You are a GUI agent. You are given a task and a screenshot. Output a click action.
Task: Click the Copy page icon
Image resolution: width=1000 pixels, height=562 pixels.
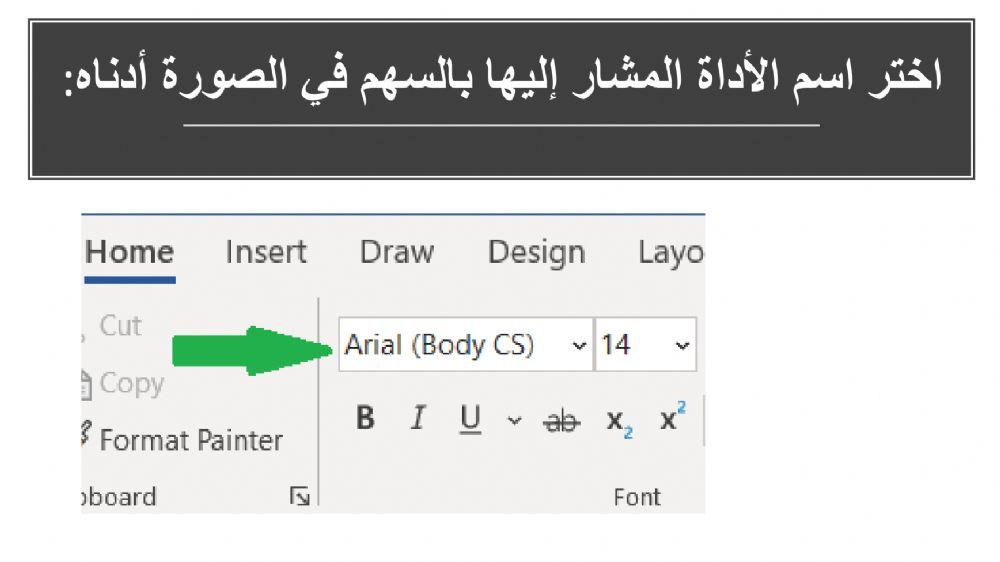(86, 385)
